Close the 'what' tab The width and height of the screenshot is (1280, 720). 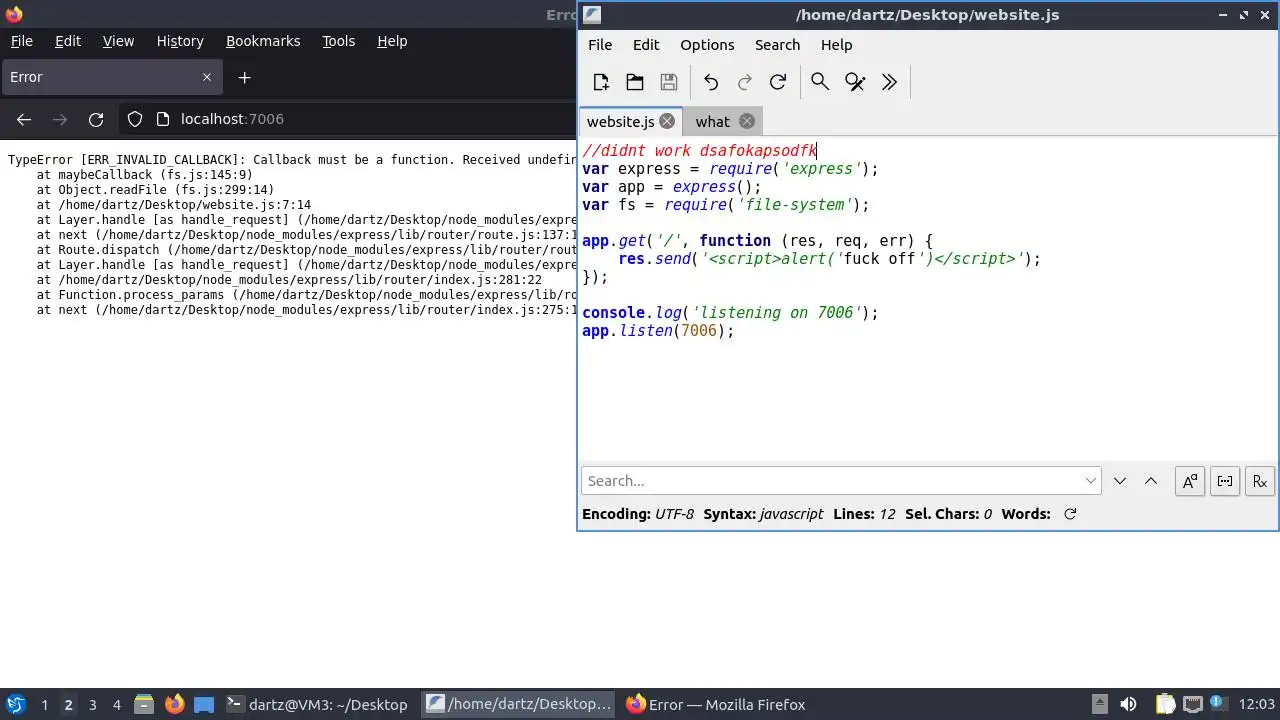747,121
